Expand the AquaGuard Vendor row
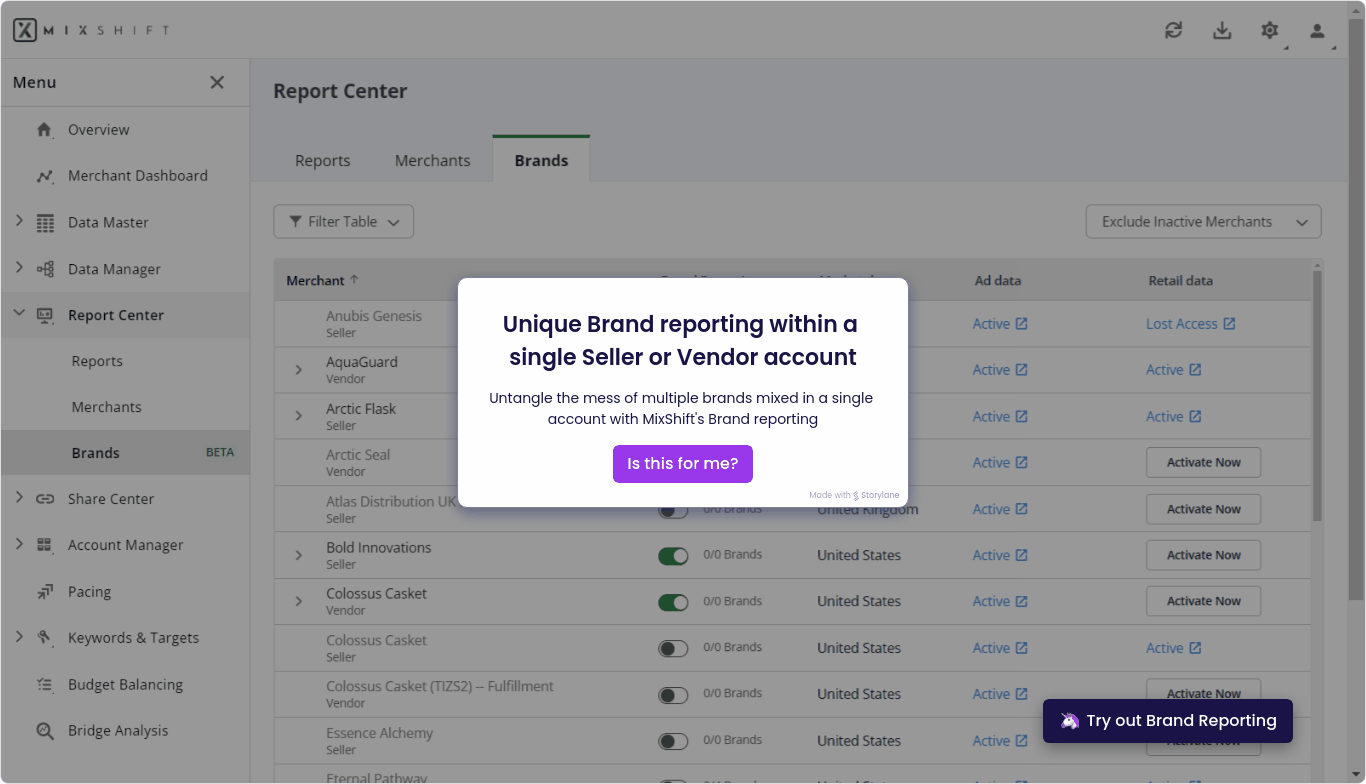The width and height of the screenshot is (1366, 784). coord(297,369)
